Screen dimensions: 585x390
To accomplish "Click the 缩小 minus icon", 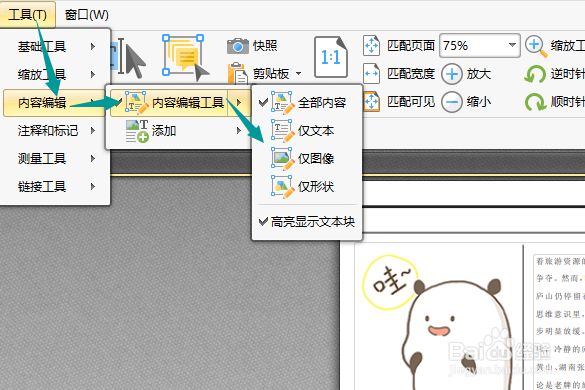I will point(452,102).
